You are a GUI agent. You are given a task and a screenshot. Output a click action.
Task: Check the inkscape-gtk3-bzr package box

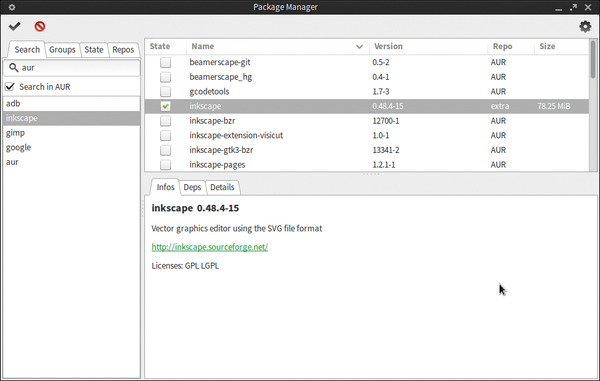point(165,150)
